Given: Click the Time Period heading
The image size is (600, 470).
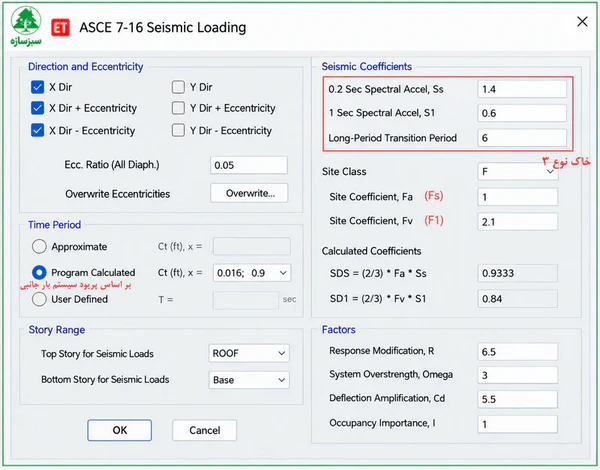Looking at the screenshot, I should (54, 225).
